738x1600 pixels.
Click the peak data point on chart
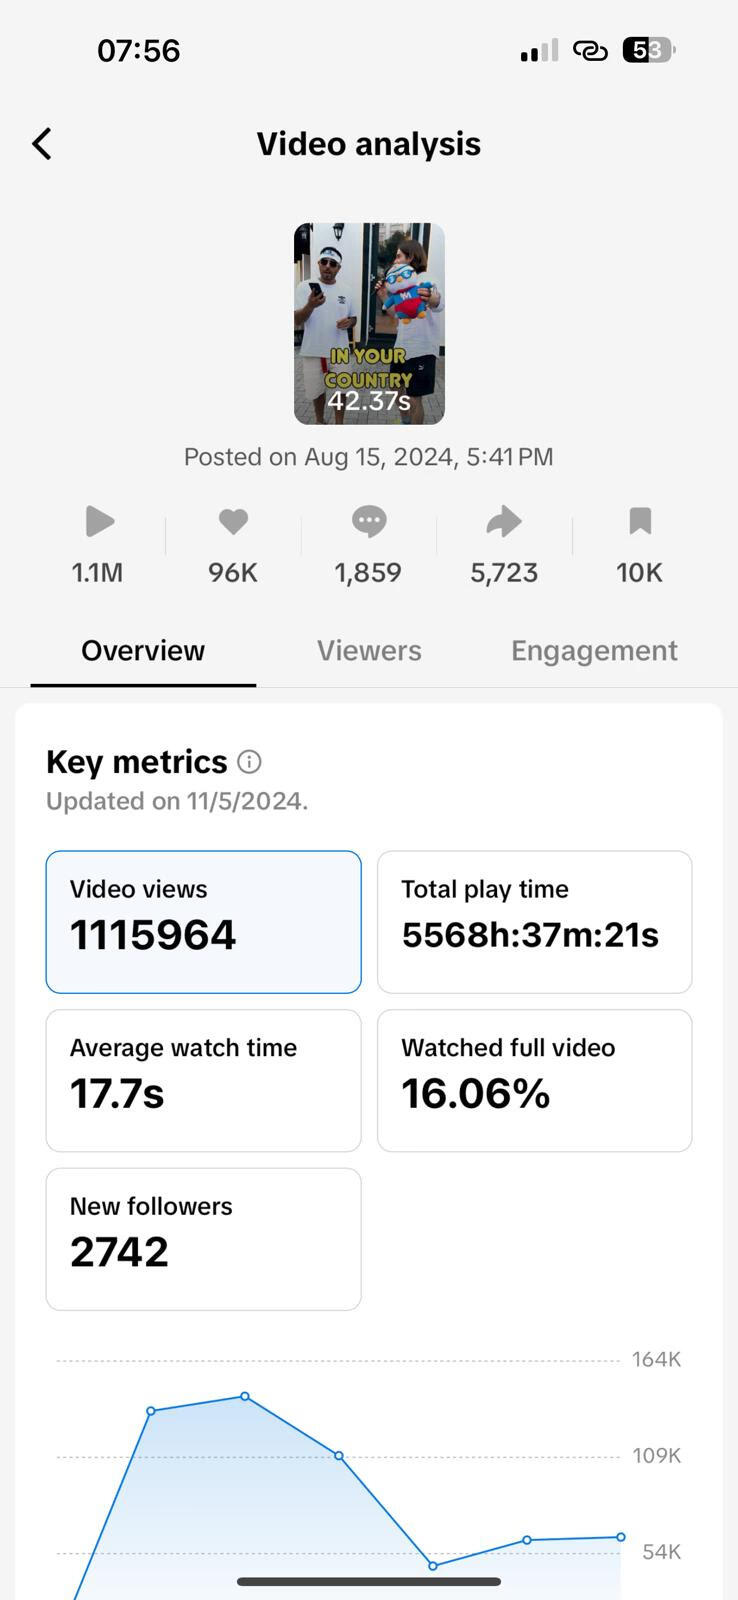pyautogui.click(x=245, y=1396)
